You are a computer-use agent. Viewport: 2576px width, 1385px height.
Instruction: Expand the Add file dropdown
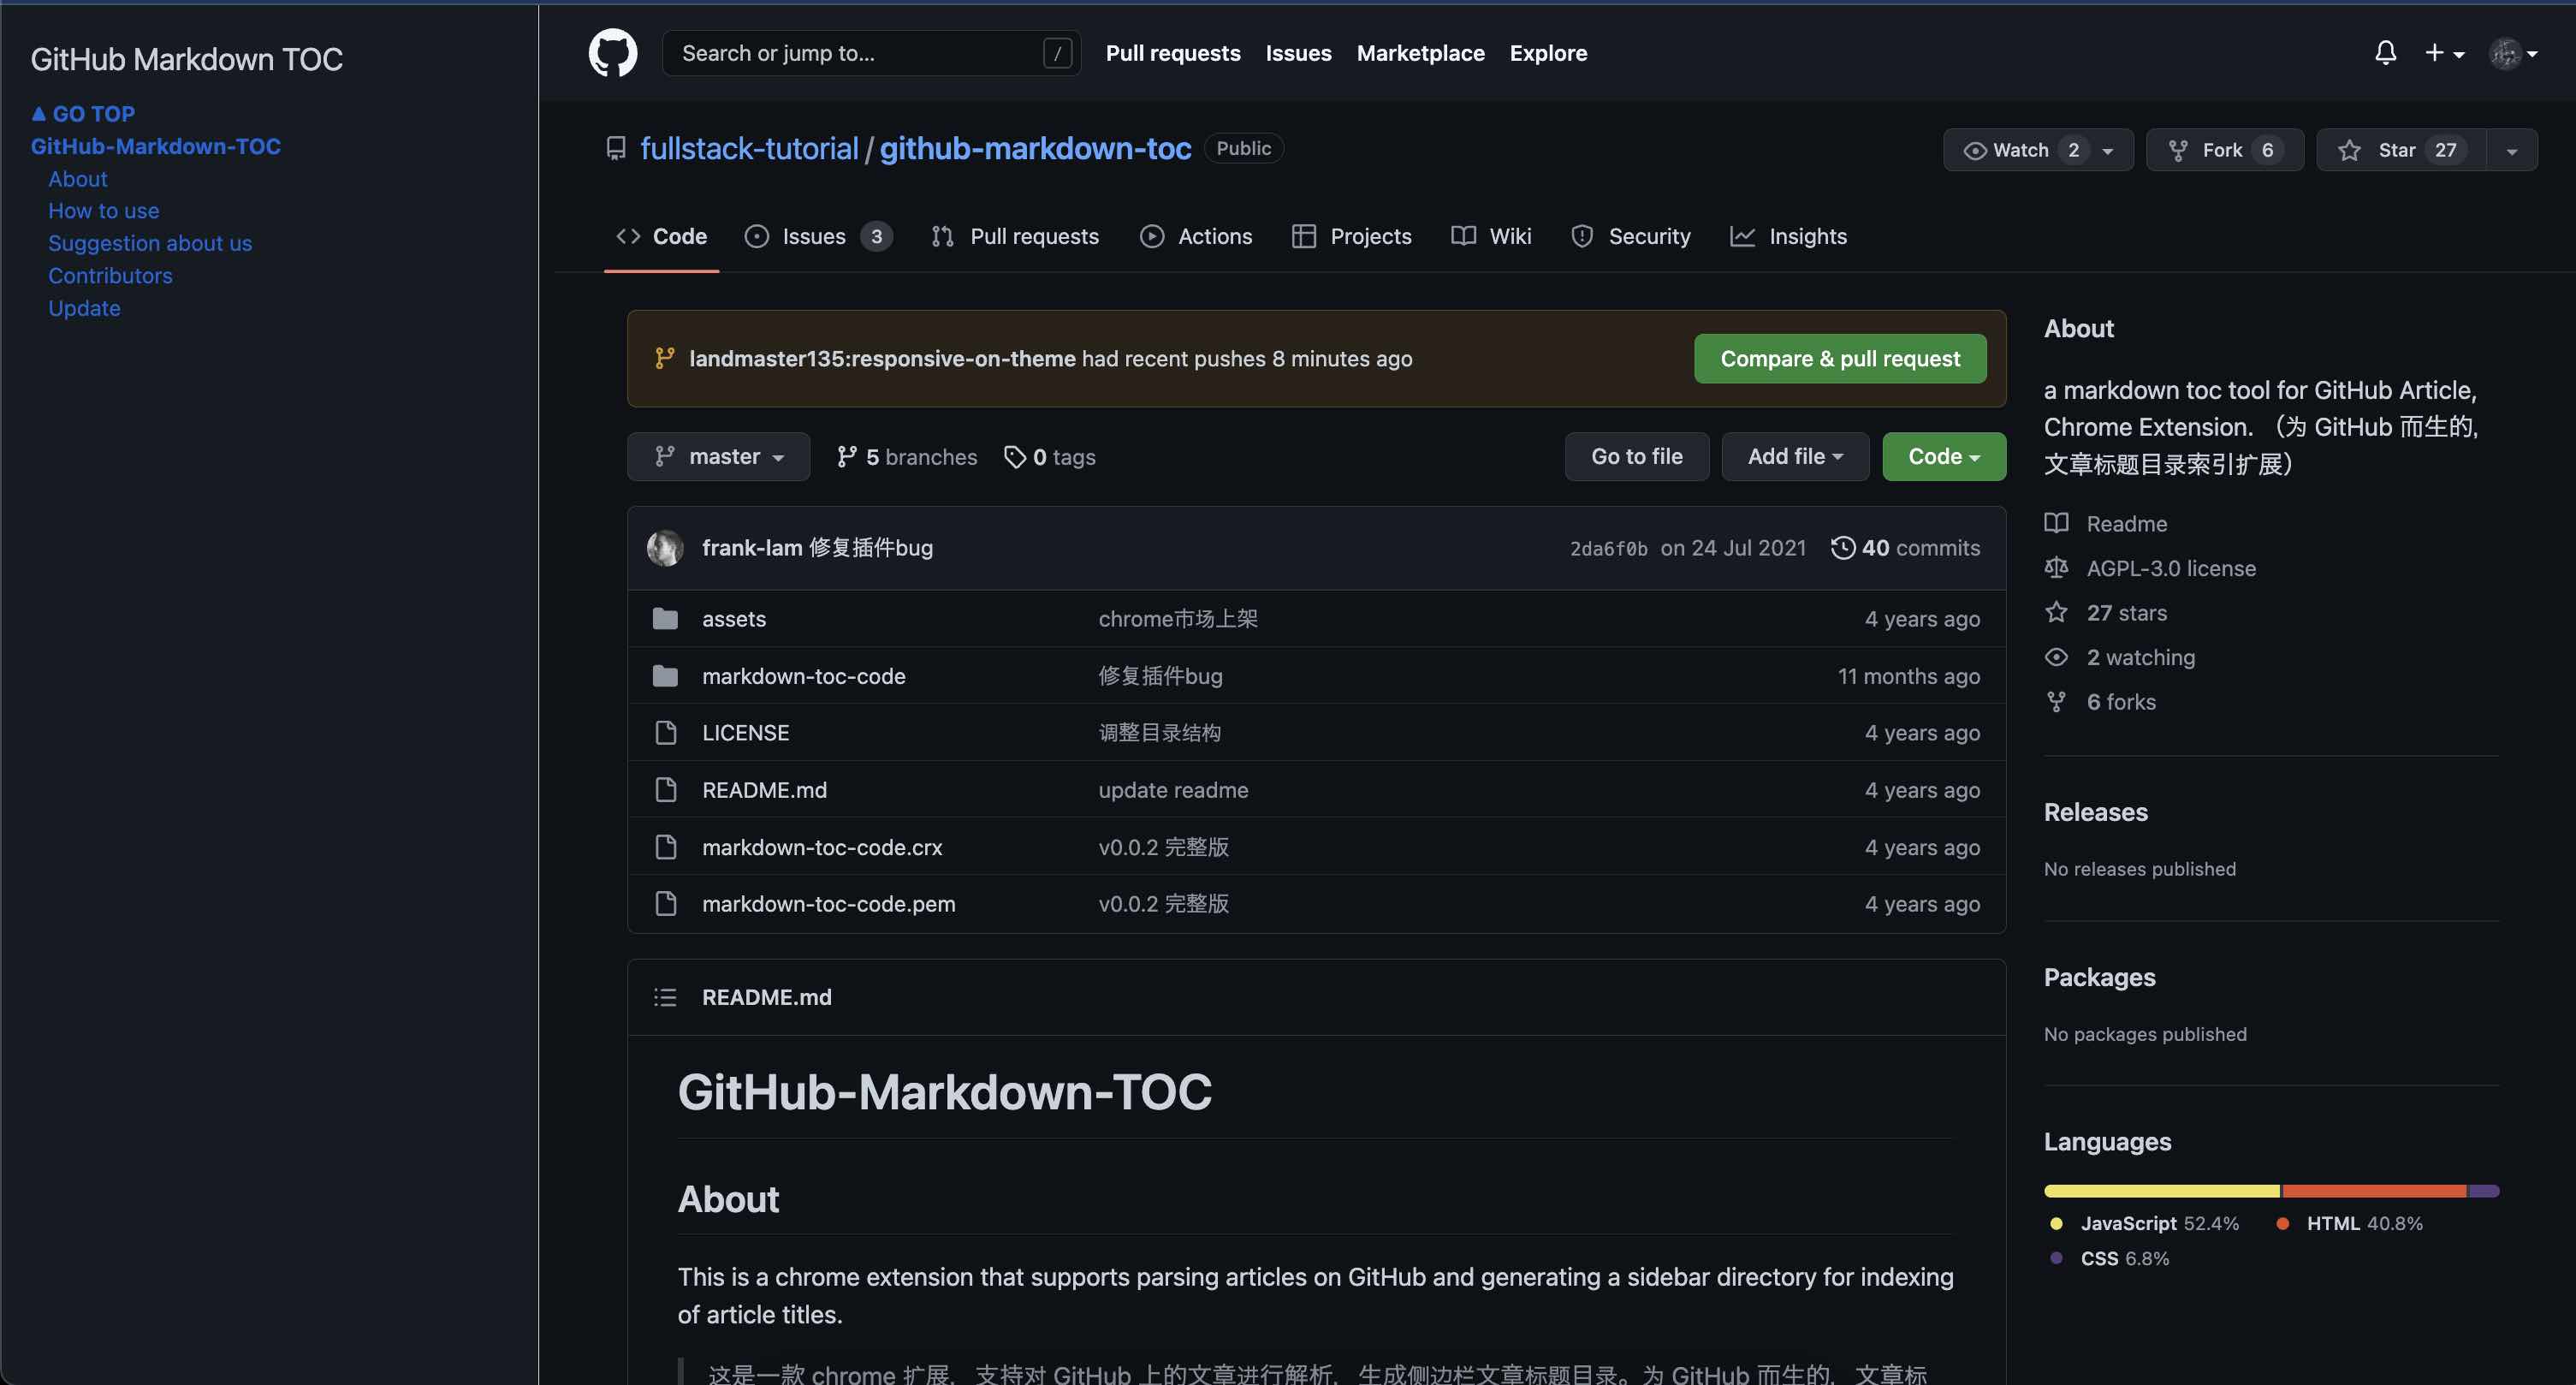(x=1794, y=456)
